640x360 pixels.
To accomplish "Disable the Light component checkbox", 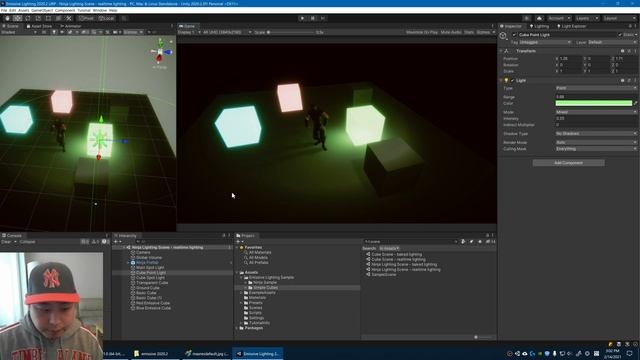I will coord(513,80).
